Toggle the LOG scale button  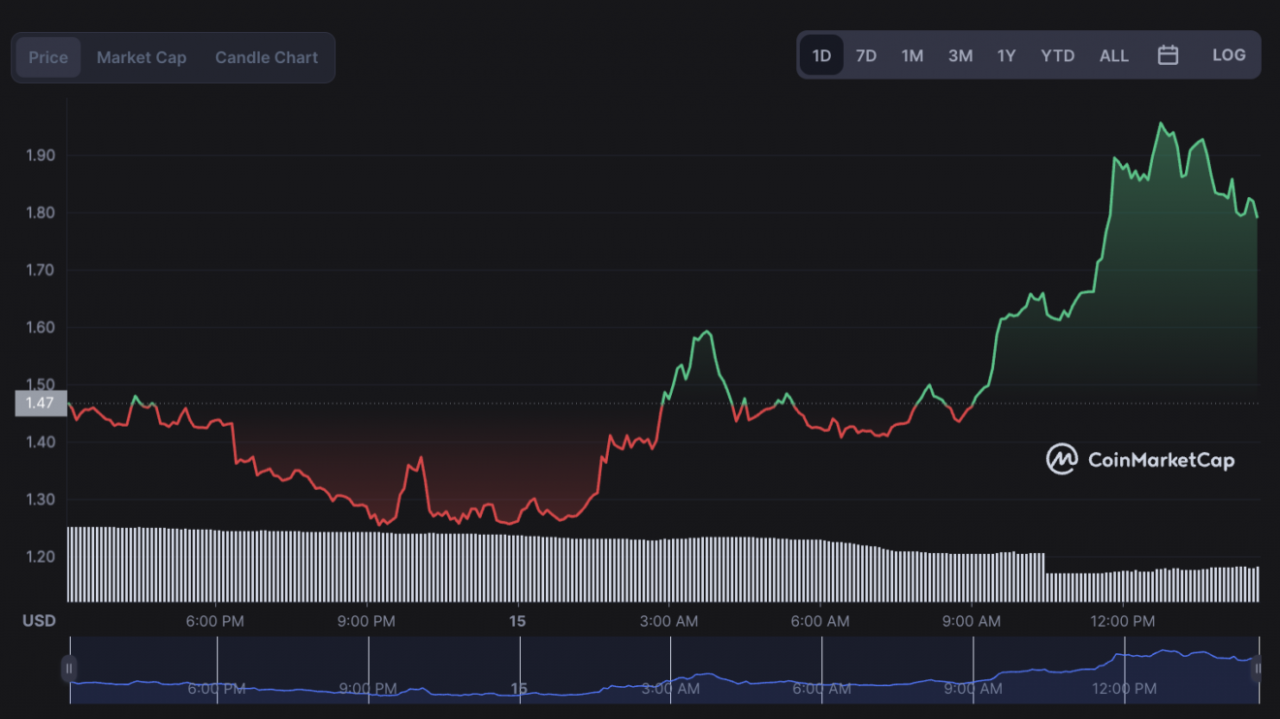click(x=1229, y=56)
